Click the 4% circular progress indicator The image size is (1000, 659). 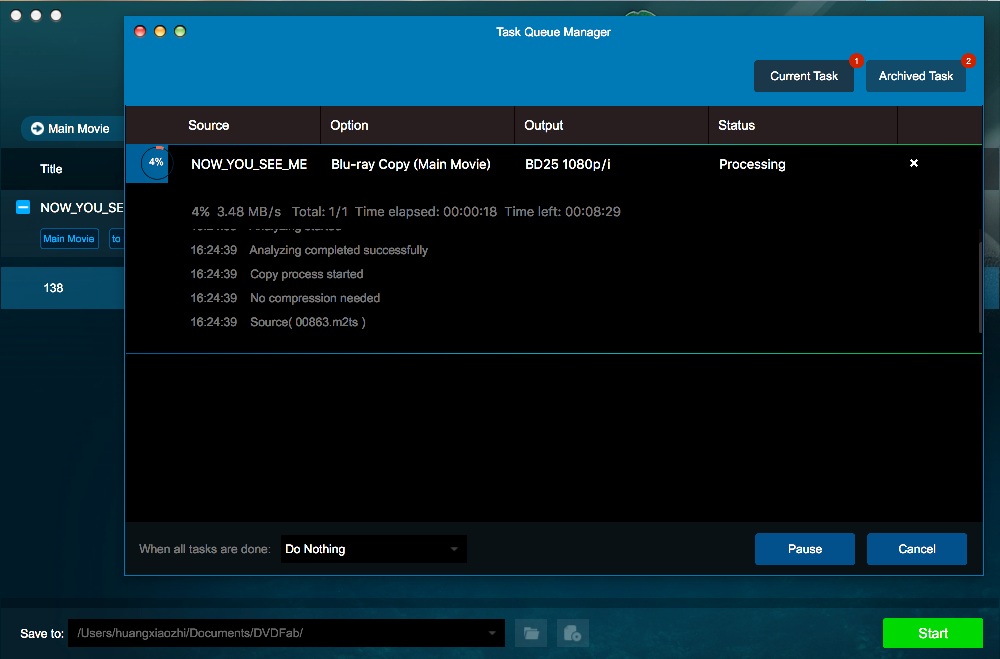coord(155,163)
